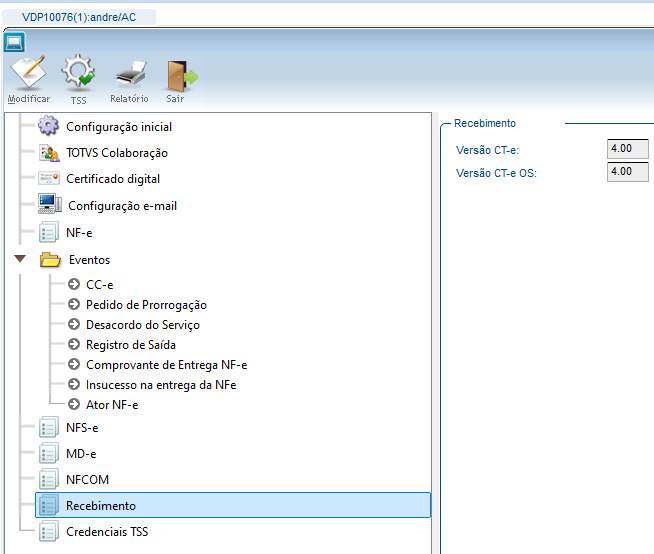Screen dimensions: 654x554
Task: Select the NFCOM tree label
Action: point(88,480)
